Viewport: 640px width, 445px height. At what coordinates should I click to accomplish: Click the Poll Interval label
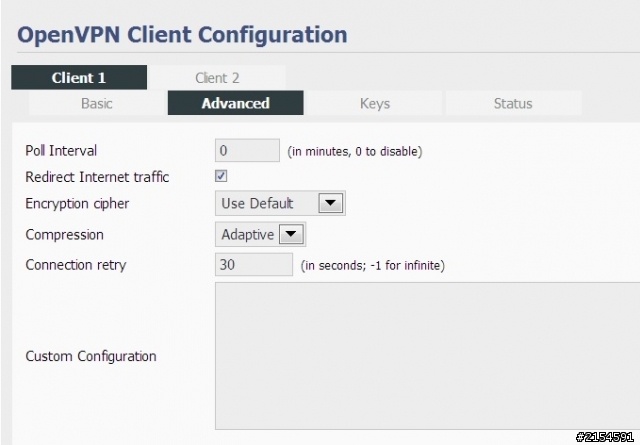[61, 151]
